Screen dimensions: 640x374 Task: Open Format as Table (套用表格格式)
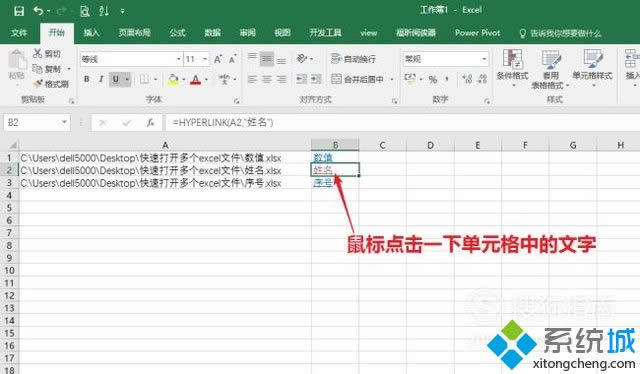pos(550,69)
